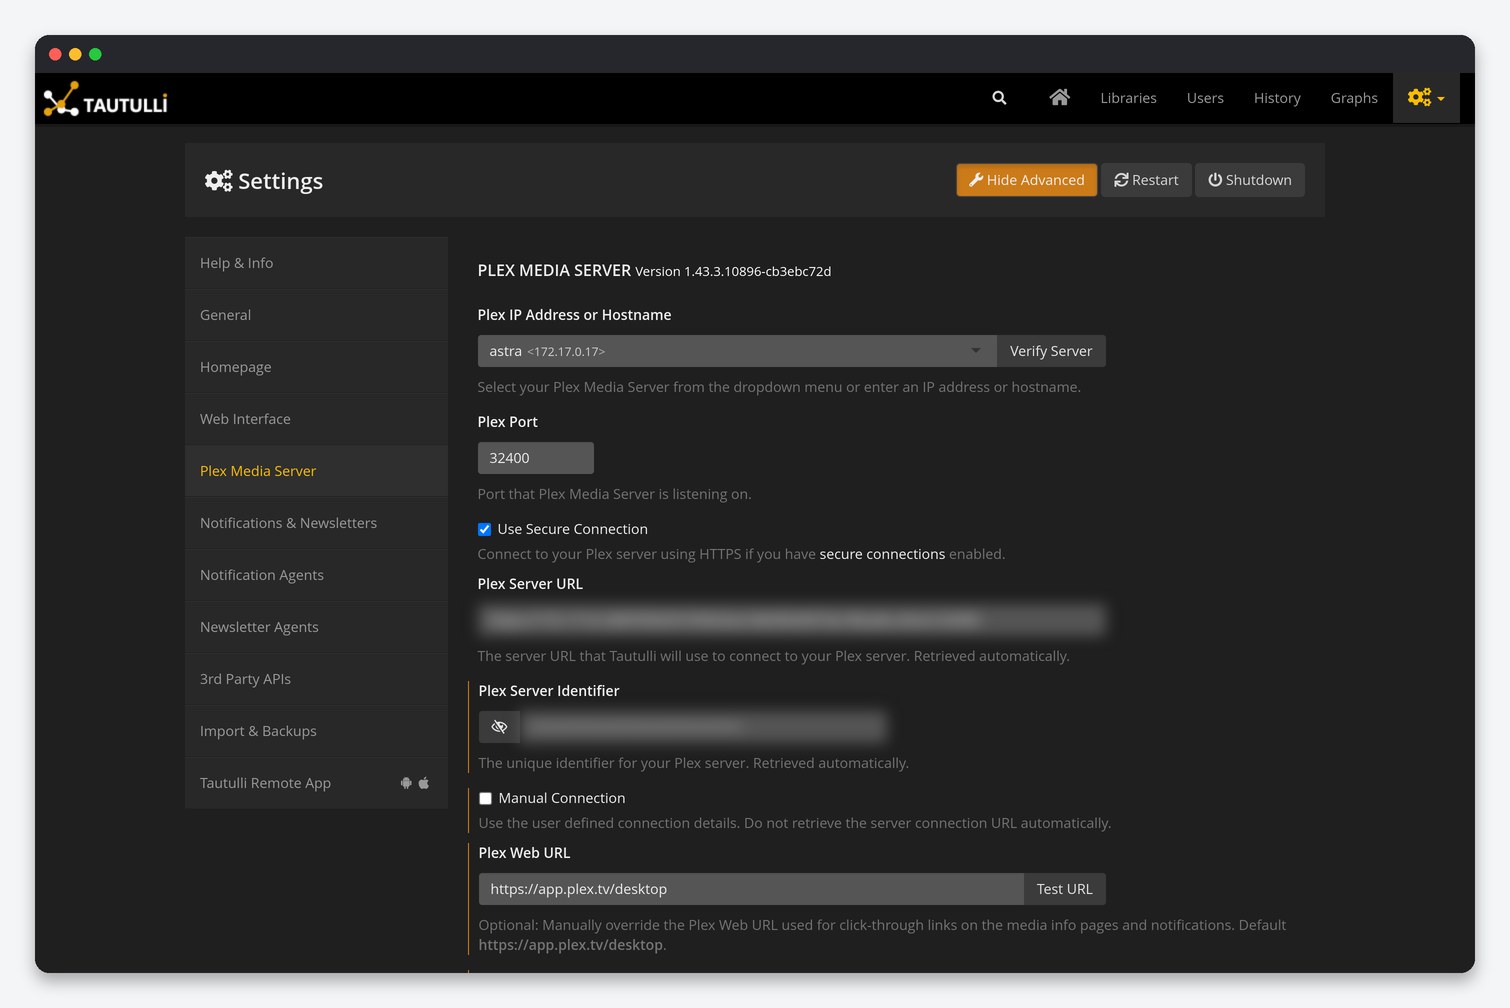Select the Homepage settings tab
Viewport: 1510px width, 1008px height.
(316, 367)
